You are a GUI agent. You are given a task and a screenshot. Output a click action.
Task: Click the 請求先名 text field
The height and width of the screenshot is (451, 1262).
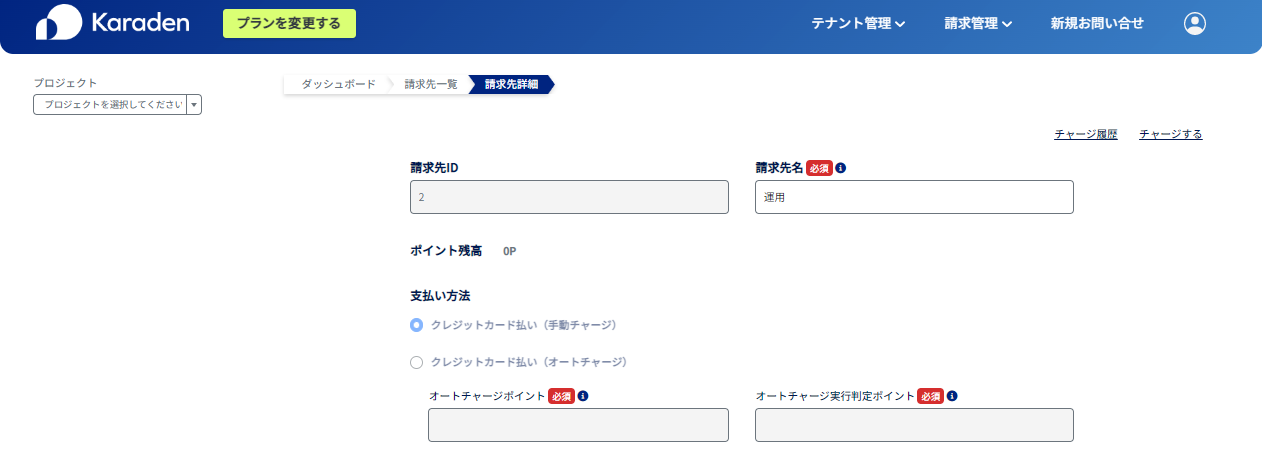(x=914, y=197)
